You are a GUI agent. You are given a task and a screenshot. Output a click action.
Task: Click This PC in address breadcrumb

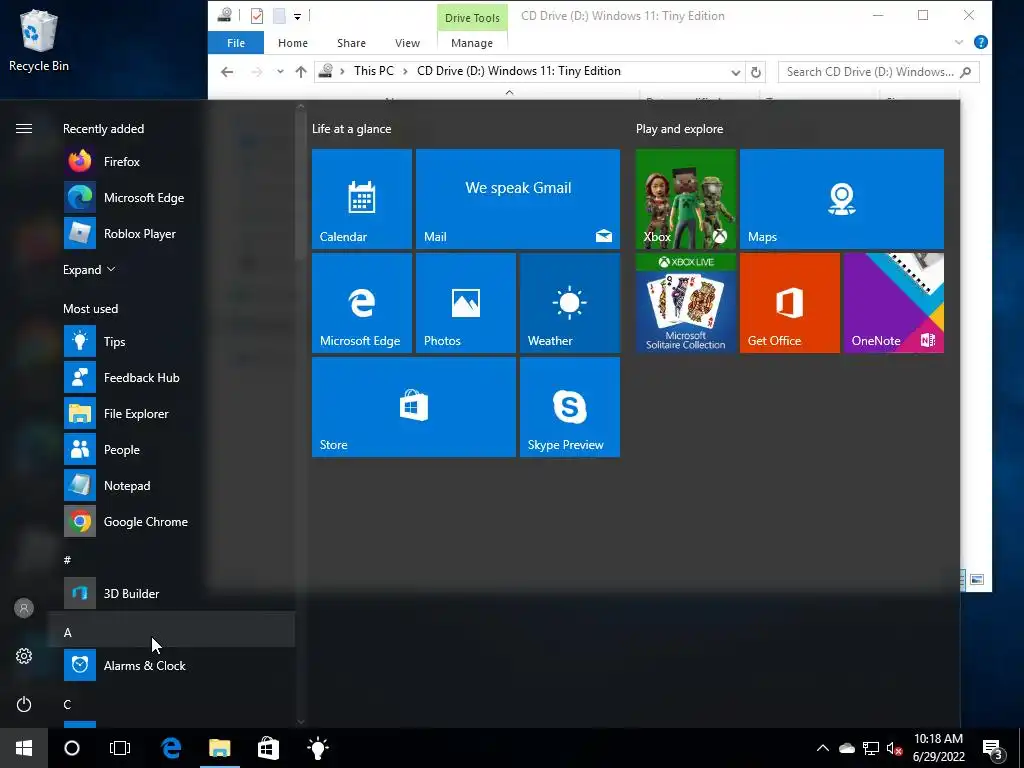coord(374,71)
